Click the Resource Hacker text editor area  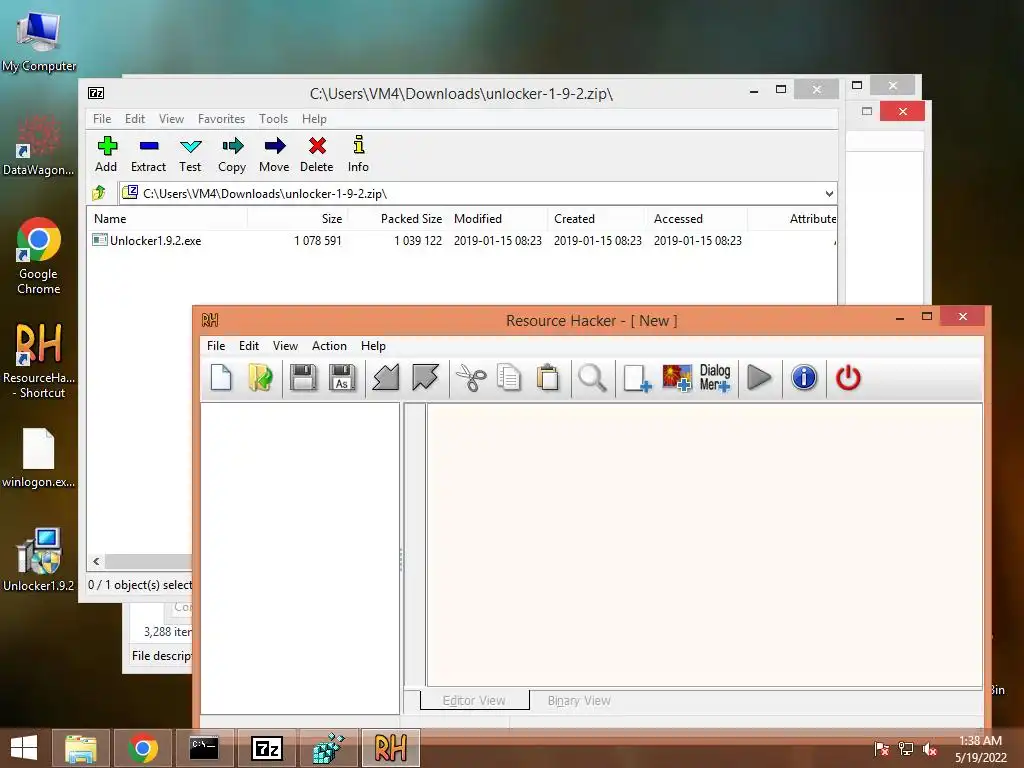pos(704,545)
